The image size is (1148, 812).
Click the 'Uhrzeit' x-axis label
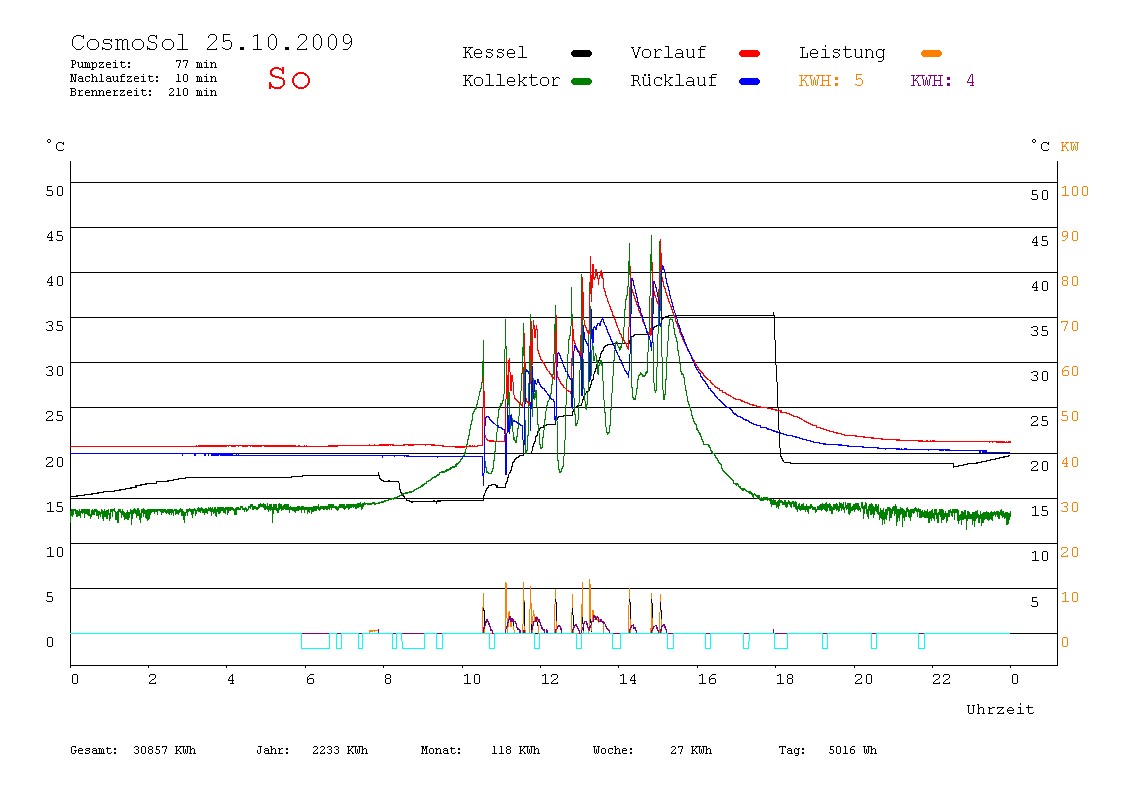pyautogui.click(x=1000, y=709)
